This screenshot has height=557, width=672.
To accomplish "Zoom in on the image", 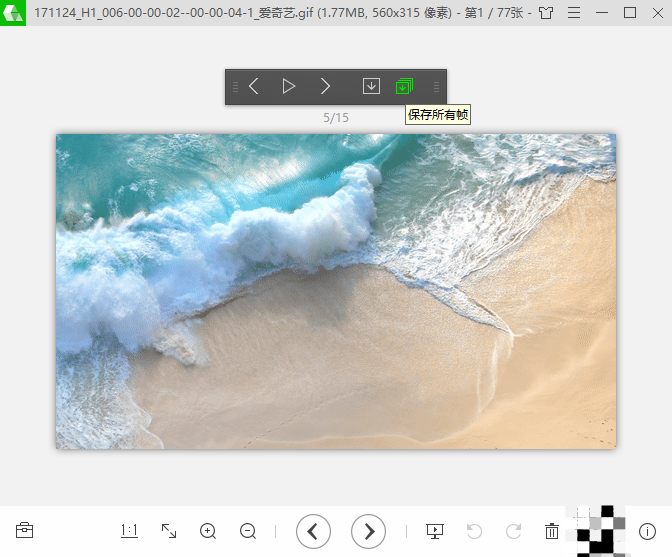I will [208, 531].
